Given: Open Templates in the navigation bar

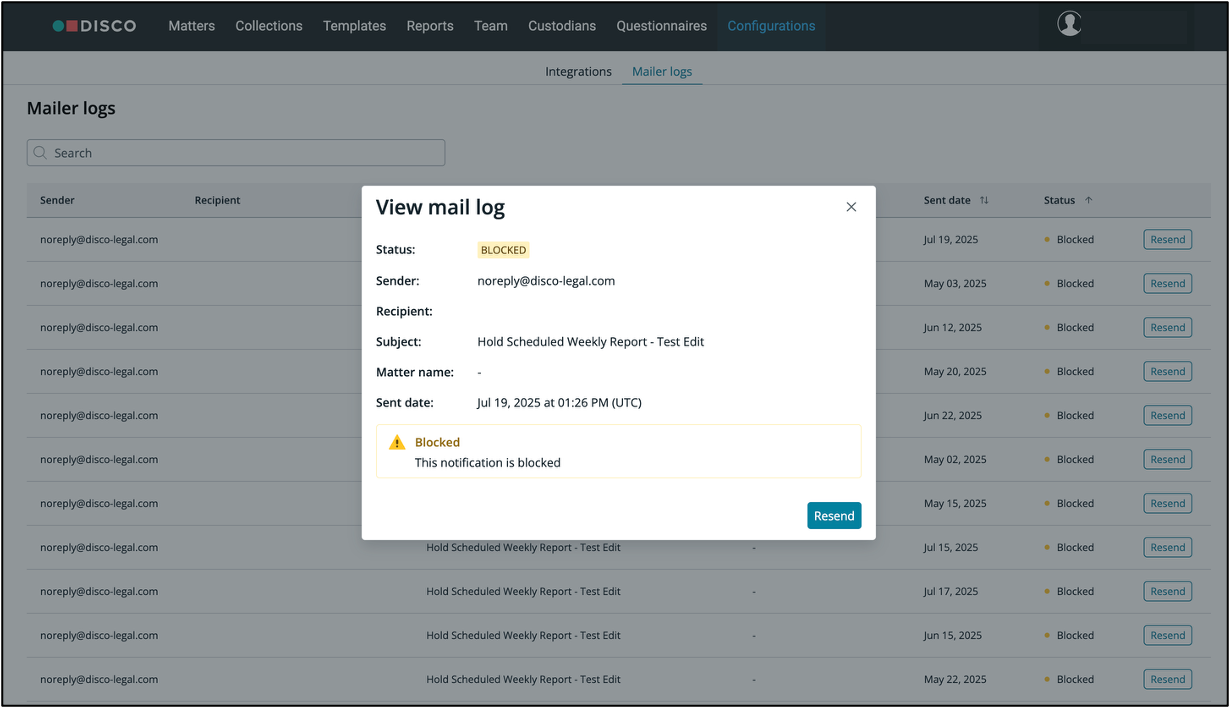Looking at the screenshot, I should click(354, 26).
